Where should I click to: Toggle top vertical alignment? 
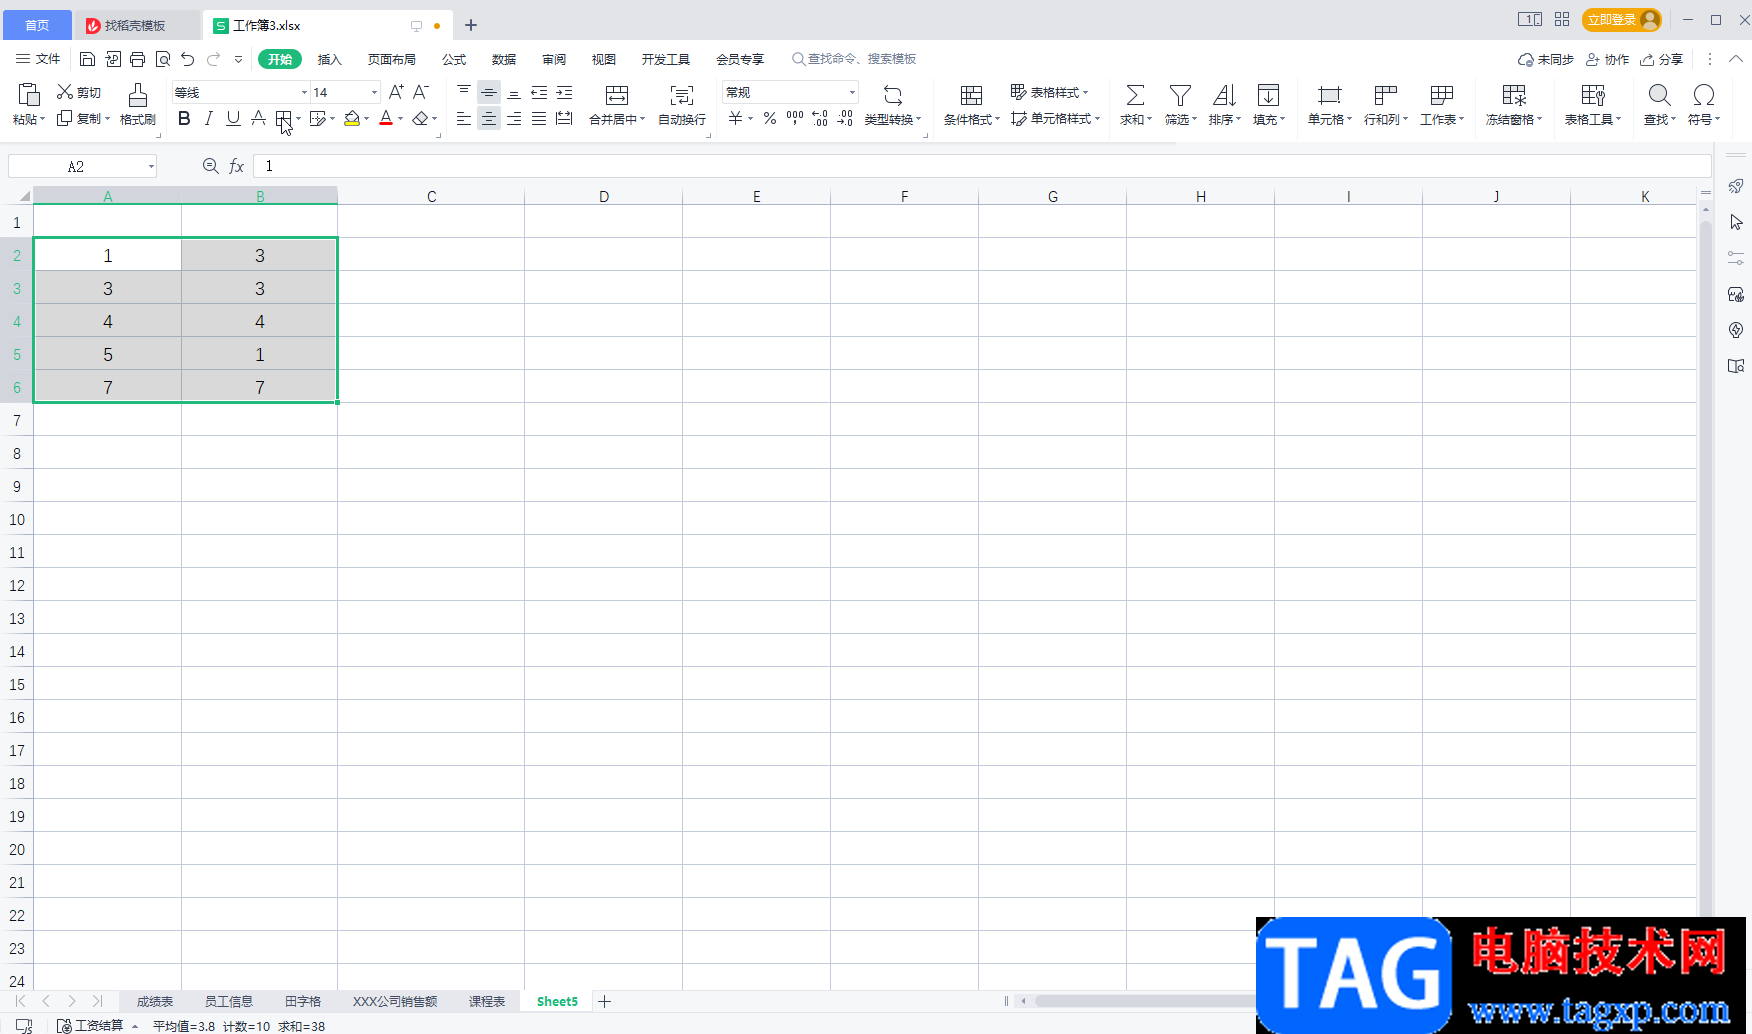464,92
